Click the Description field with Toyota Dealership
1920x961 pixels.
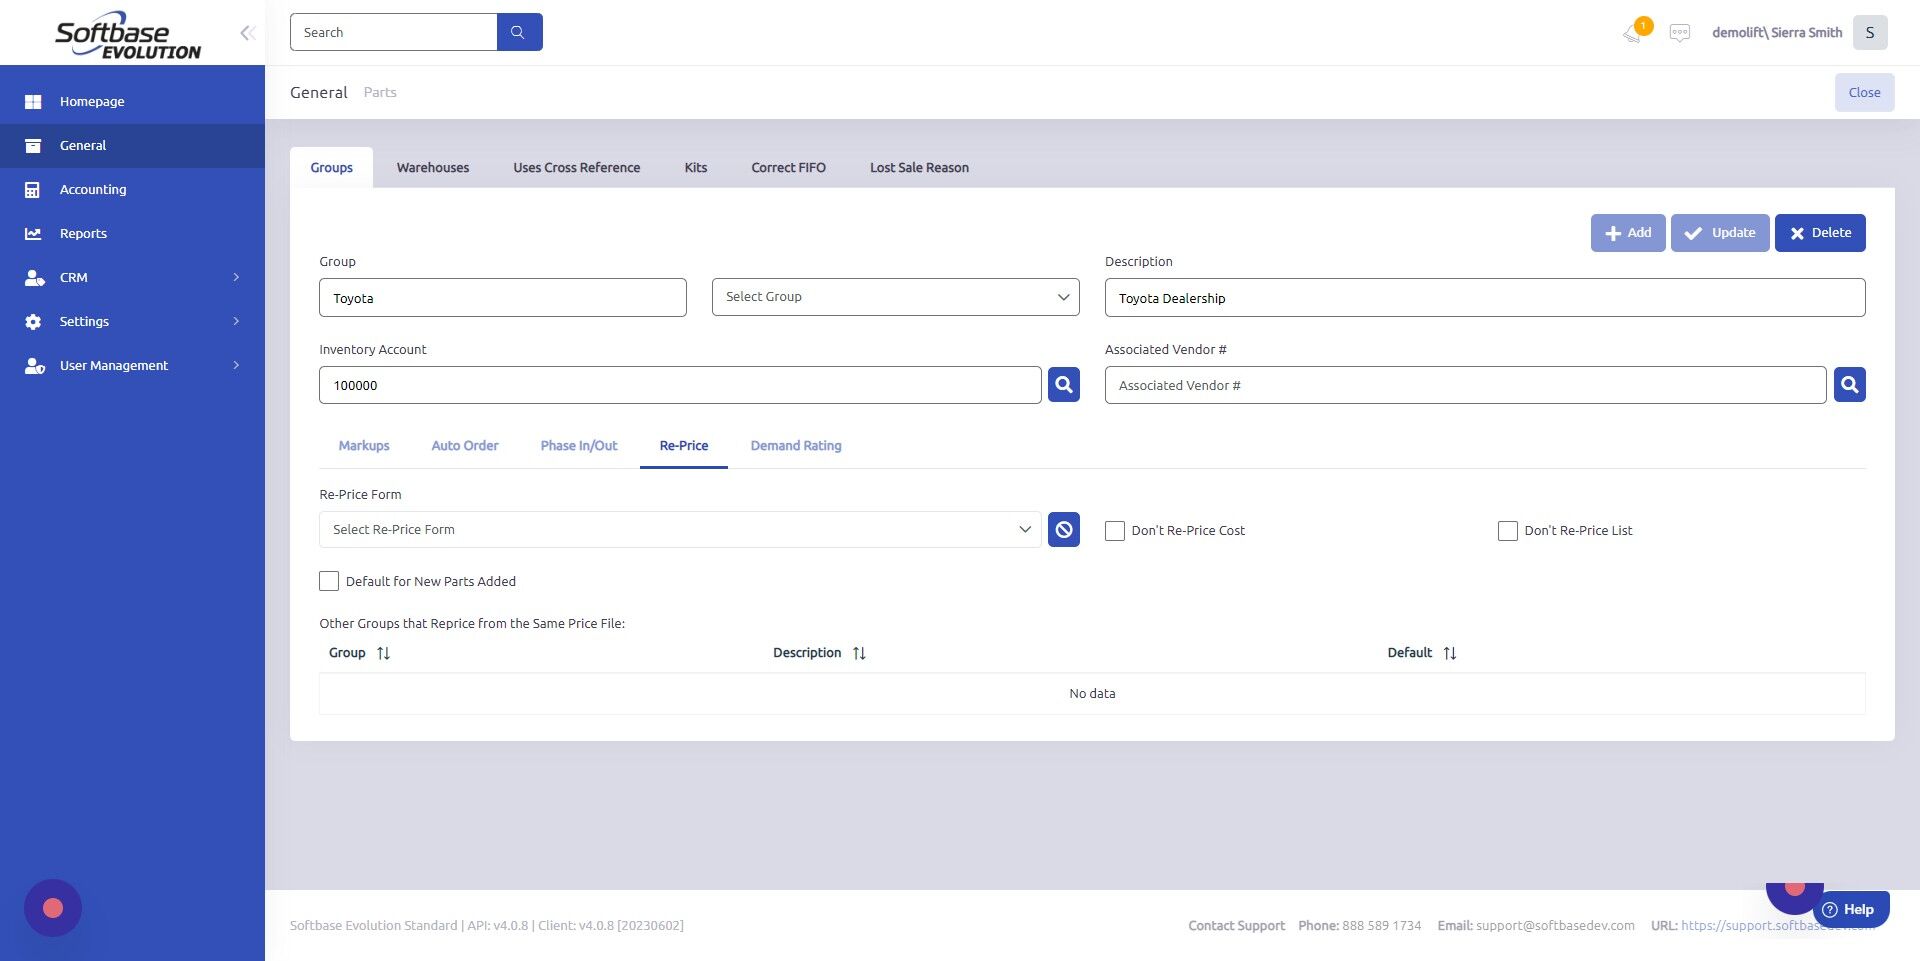coord(1485,298)
